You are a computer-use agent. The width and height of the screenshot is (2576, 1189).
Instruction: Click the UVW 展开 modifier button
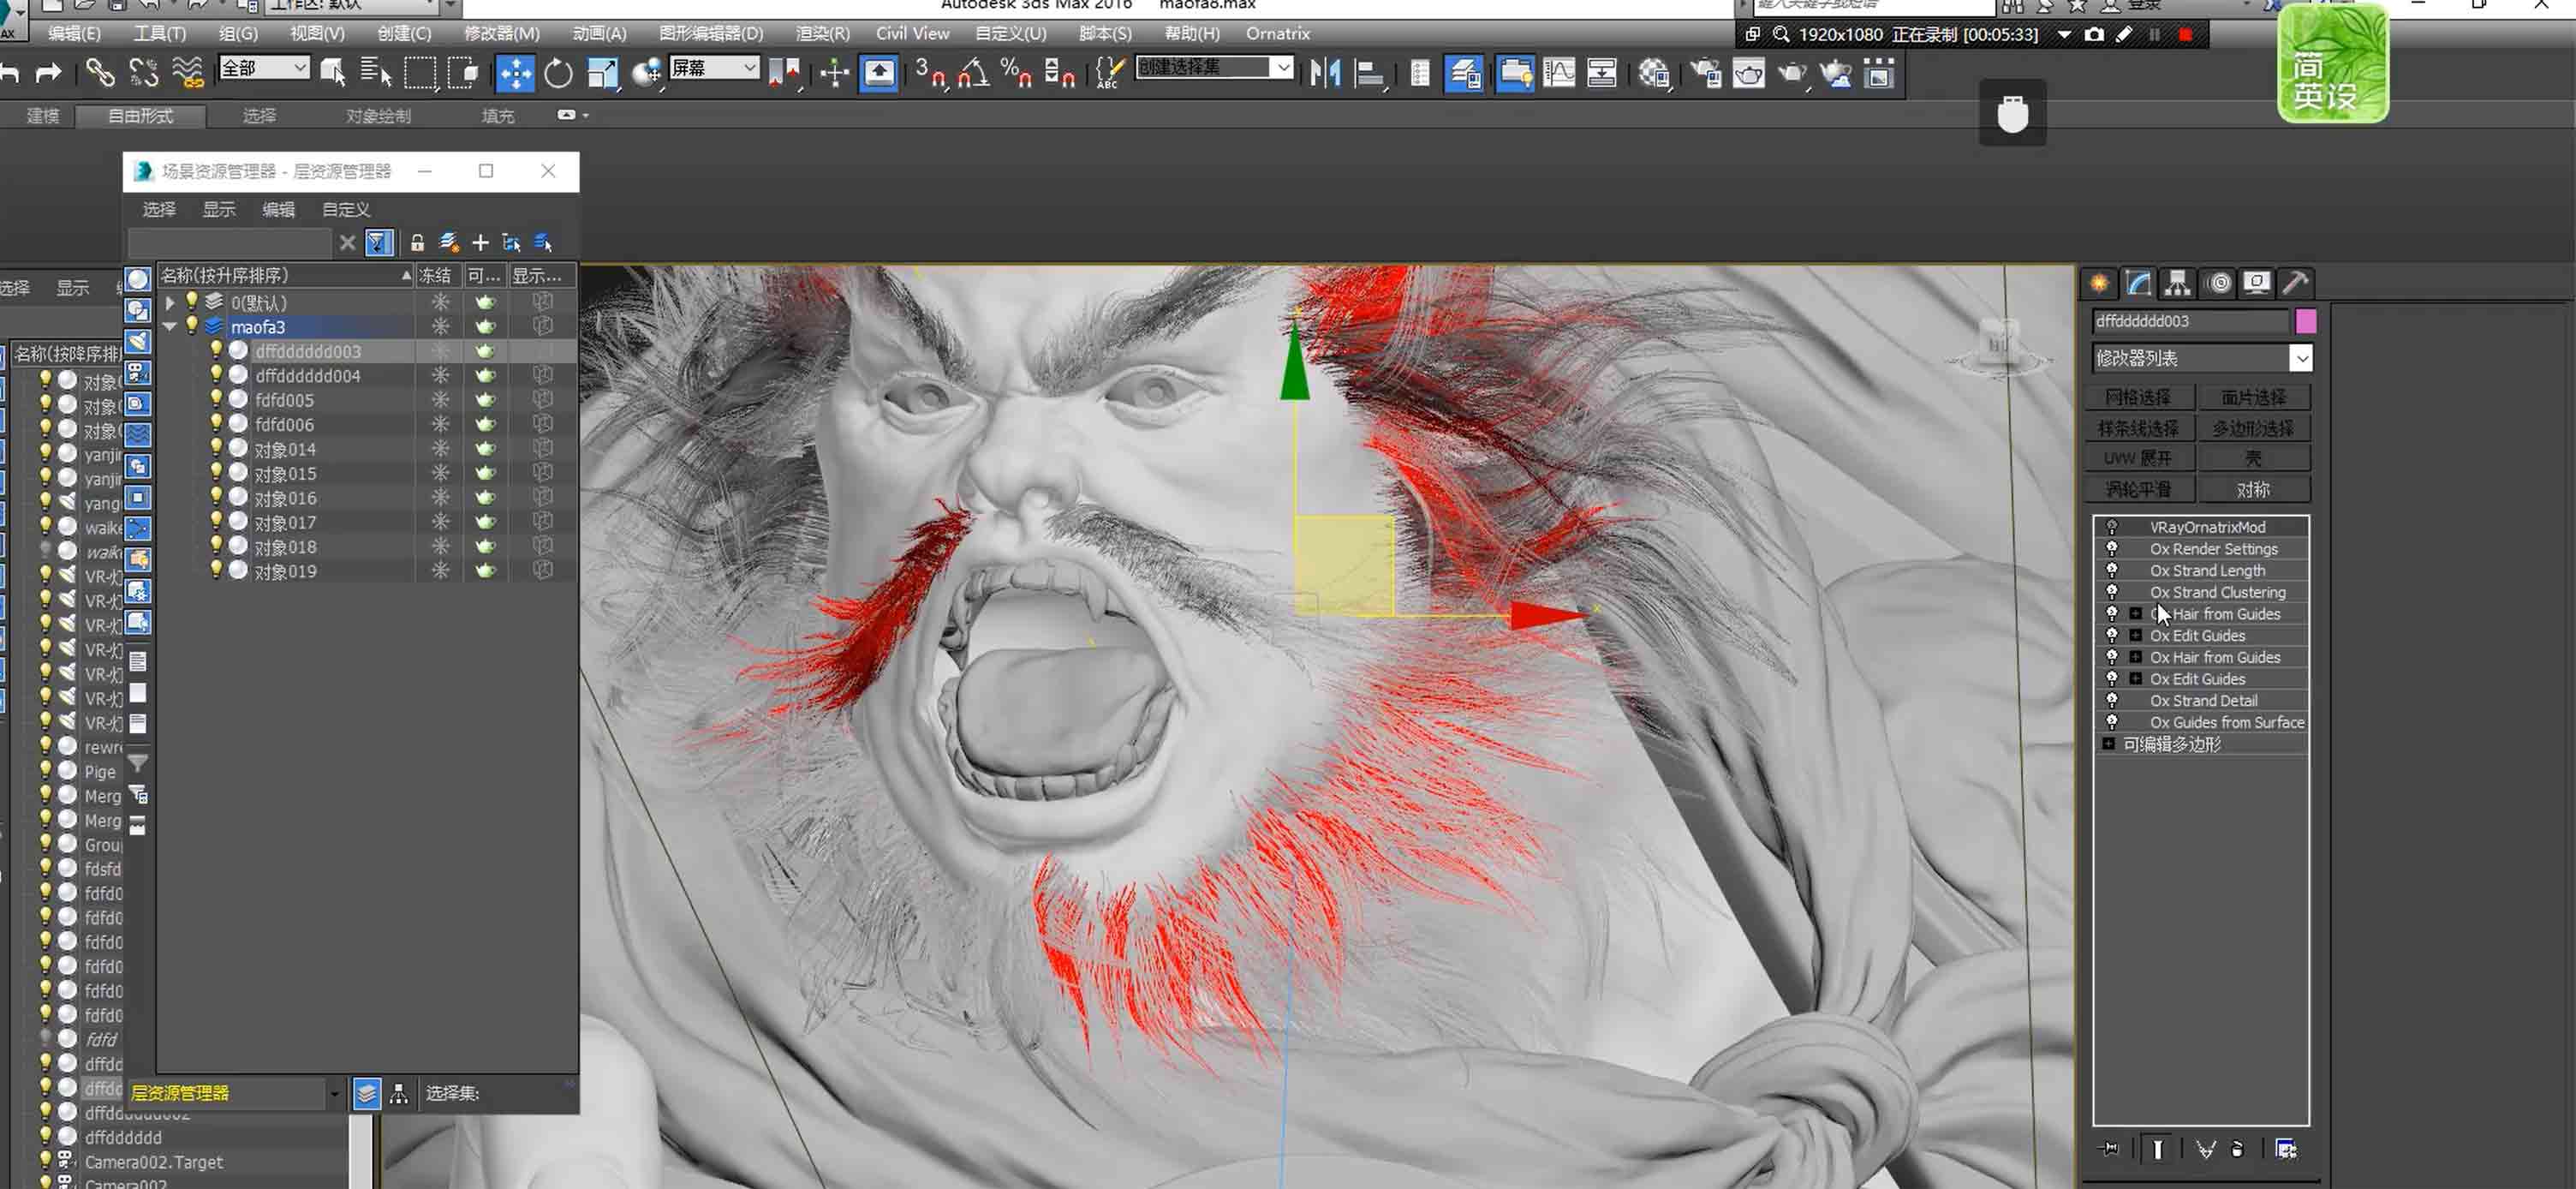click(x=2138, y=458)
